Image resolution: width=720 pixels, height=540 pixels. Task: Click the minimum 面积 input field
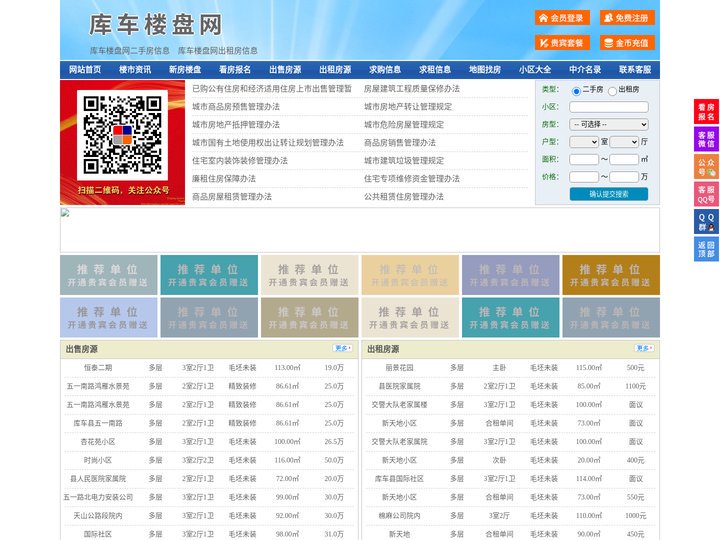[x=584, y=159]
